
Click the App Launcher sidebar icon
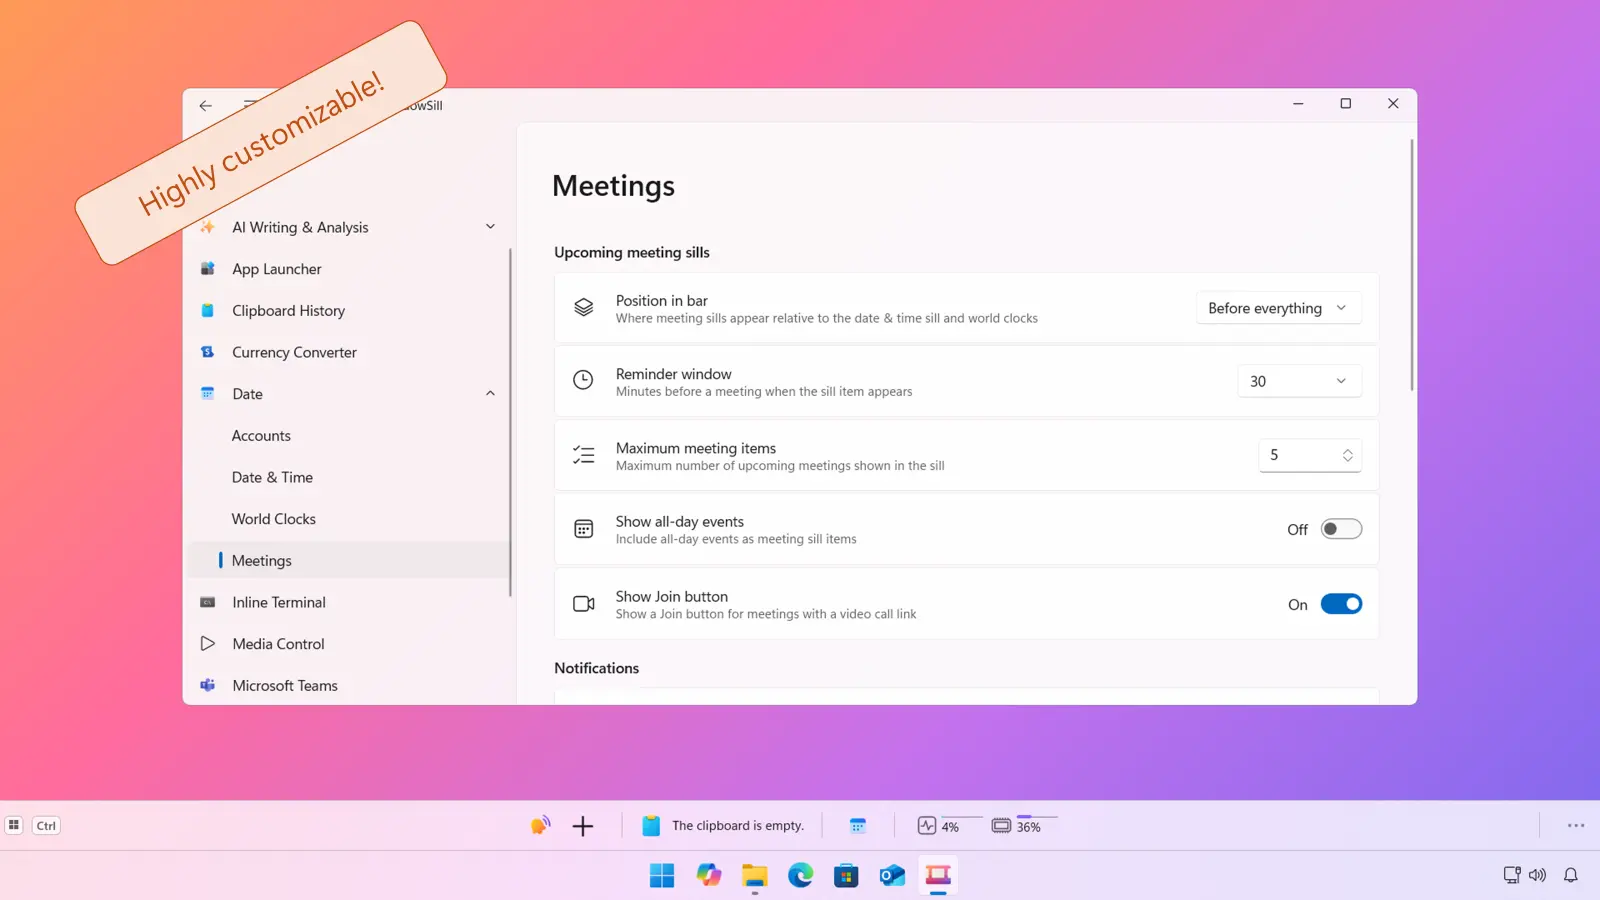coord(208,269)
